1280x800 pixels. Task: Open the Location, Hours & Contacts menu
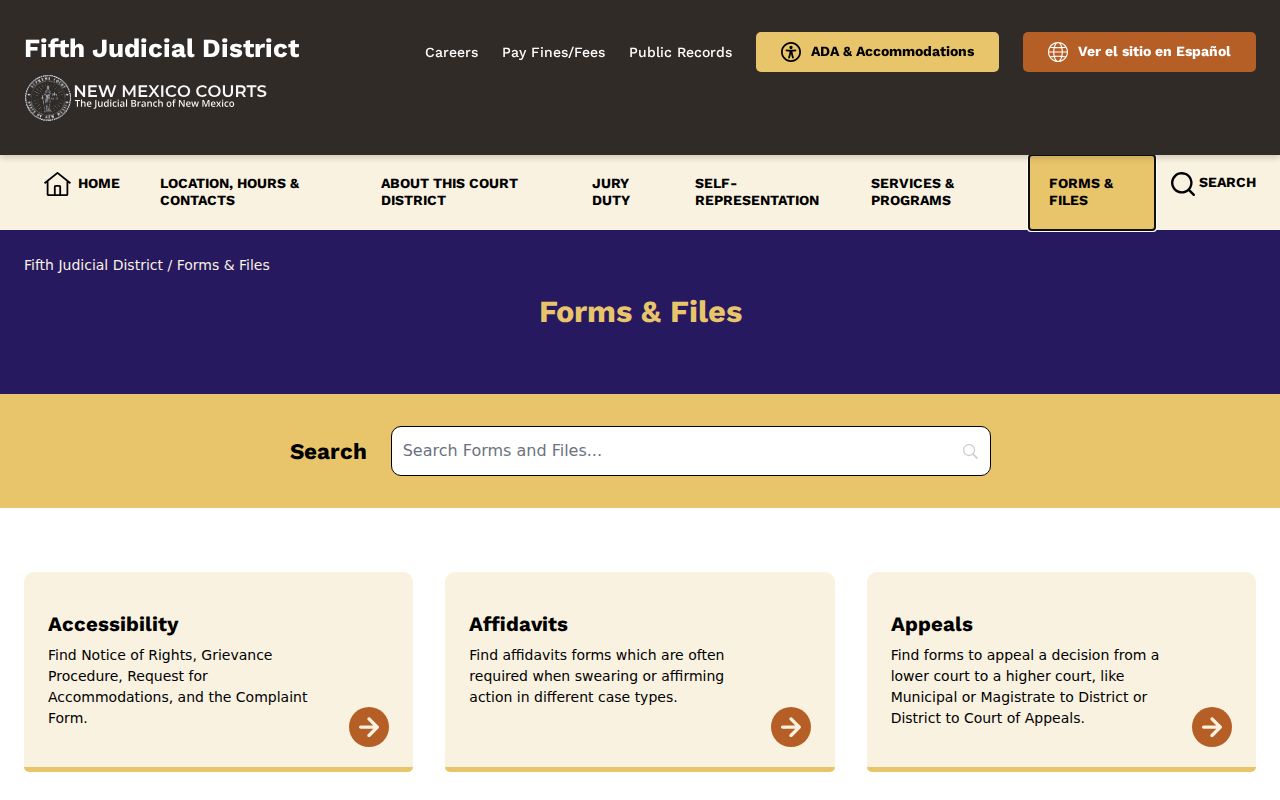click(x=230, y=192)
